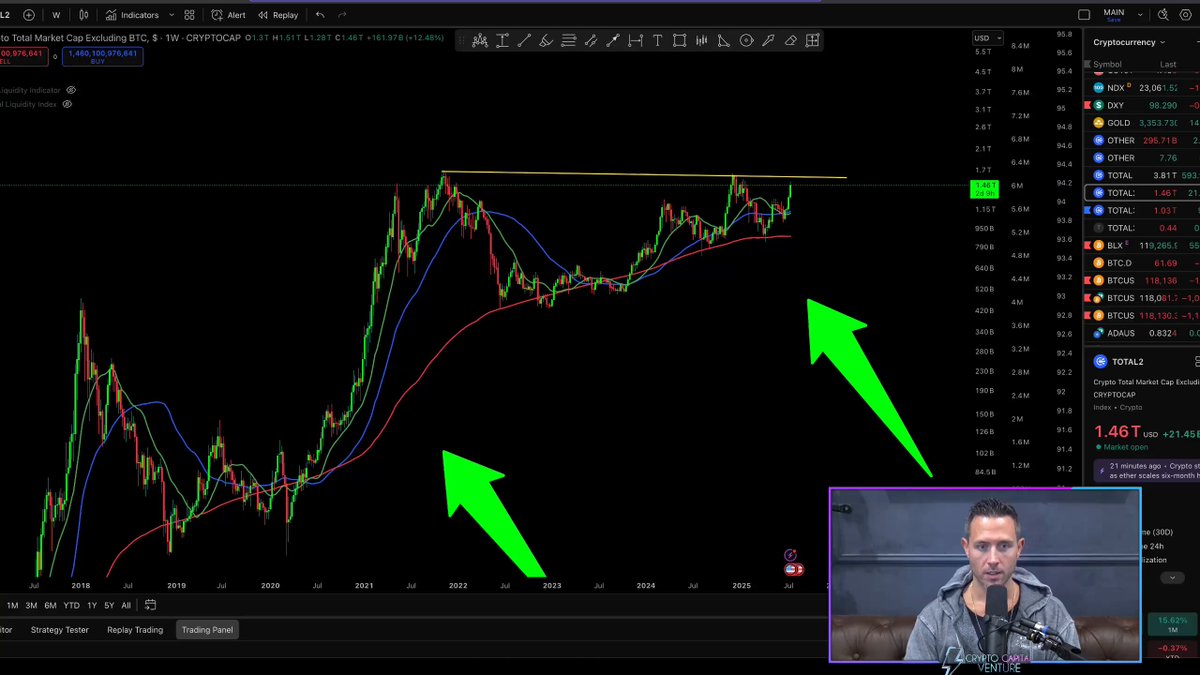Select TOTAL row showing 0.44
The image size is (1200, 675).
(x=1142, y=228)
